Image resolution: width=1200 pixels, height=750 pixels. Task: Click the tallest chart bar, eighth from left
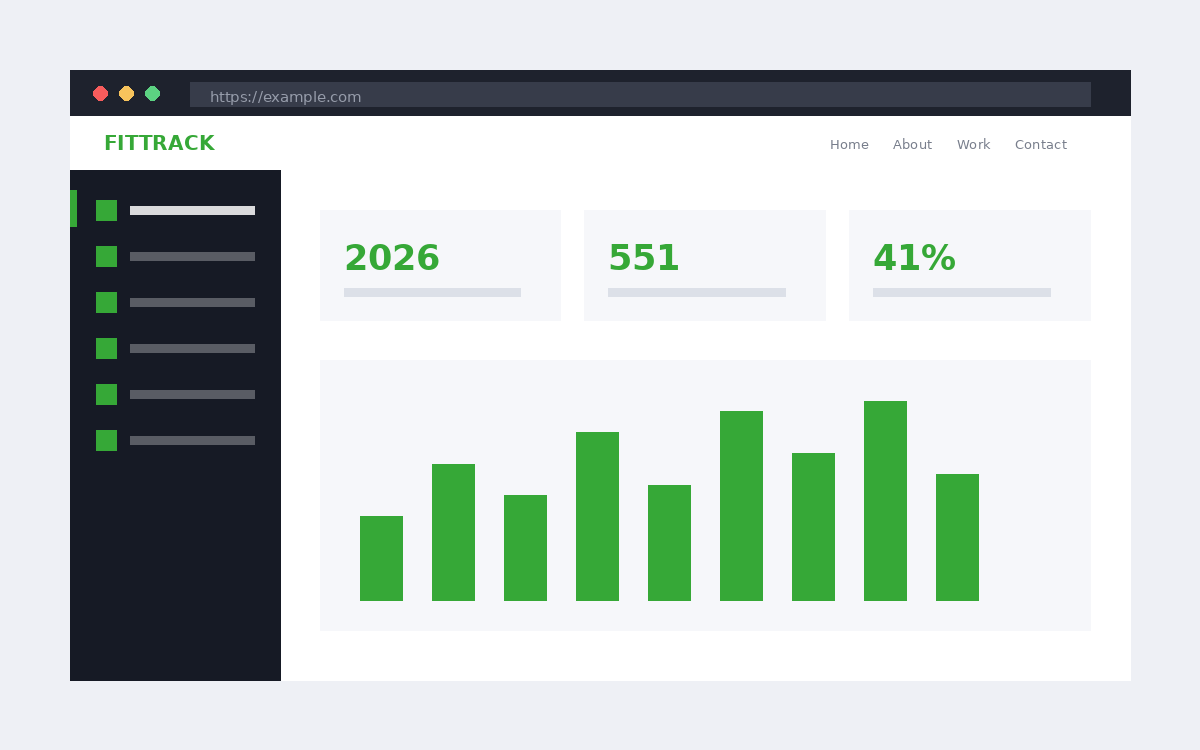885,501
